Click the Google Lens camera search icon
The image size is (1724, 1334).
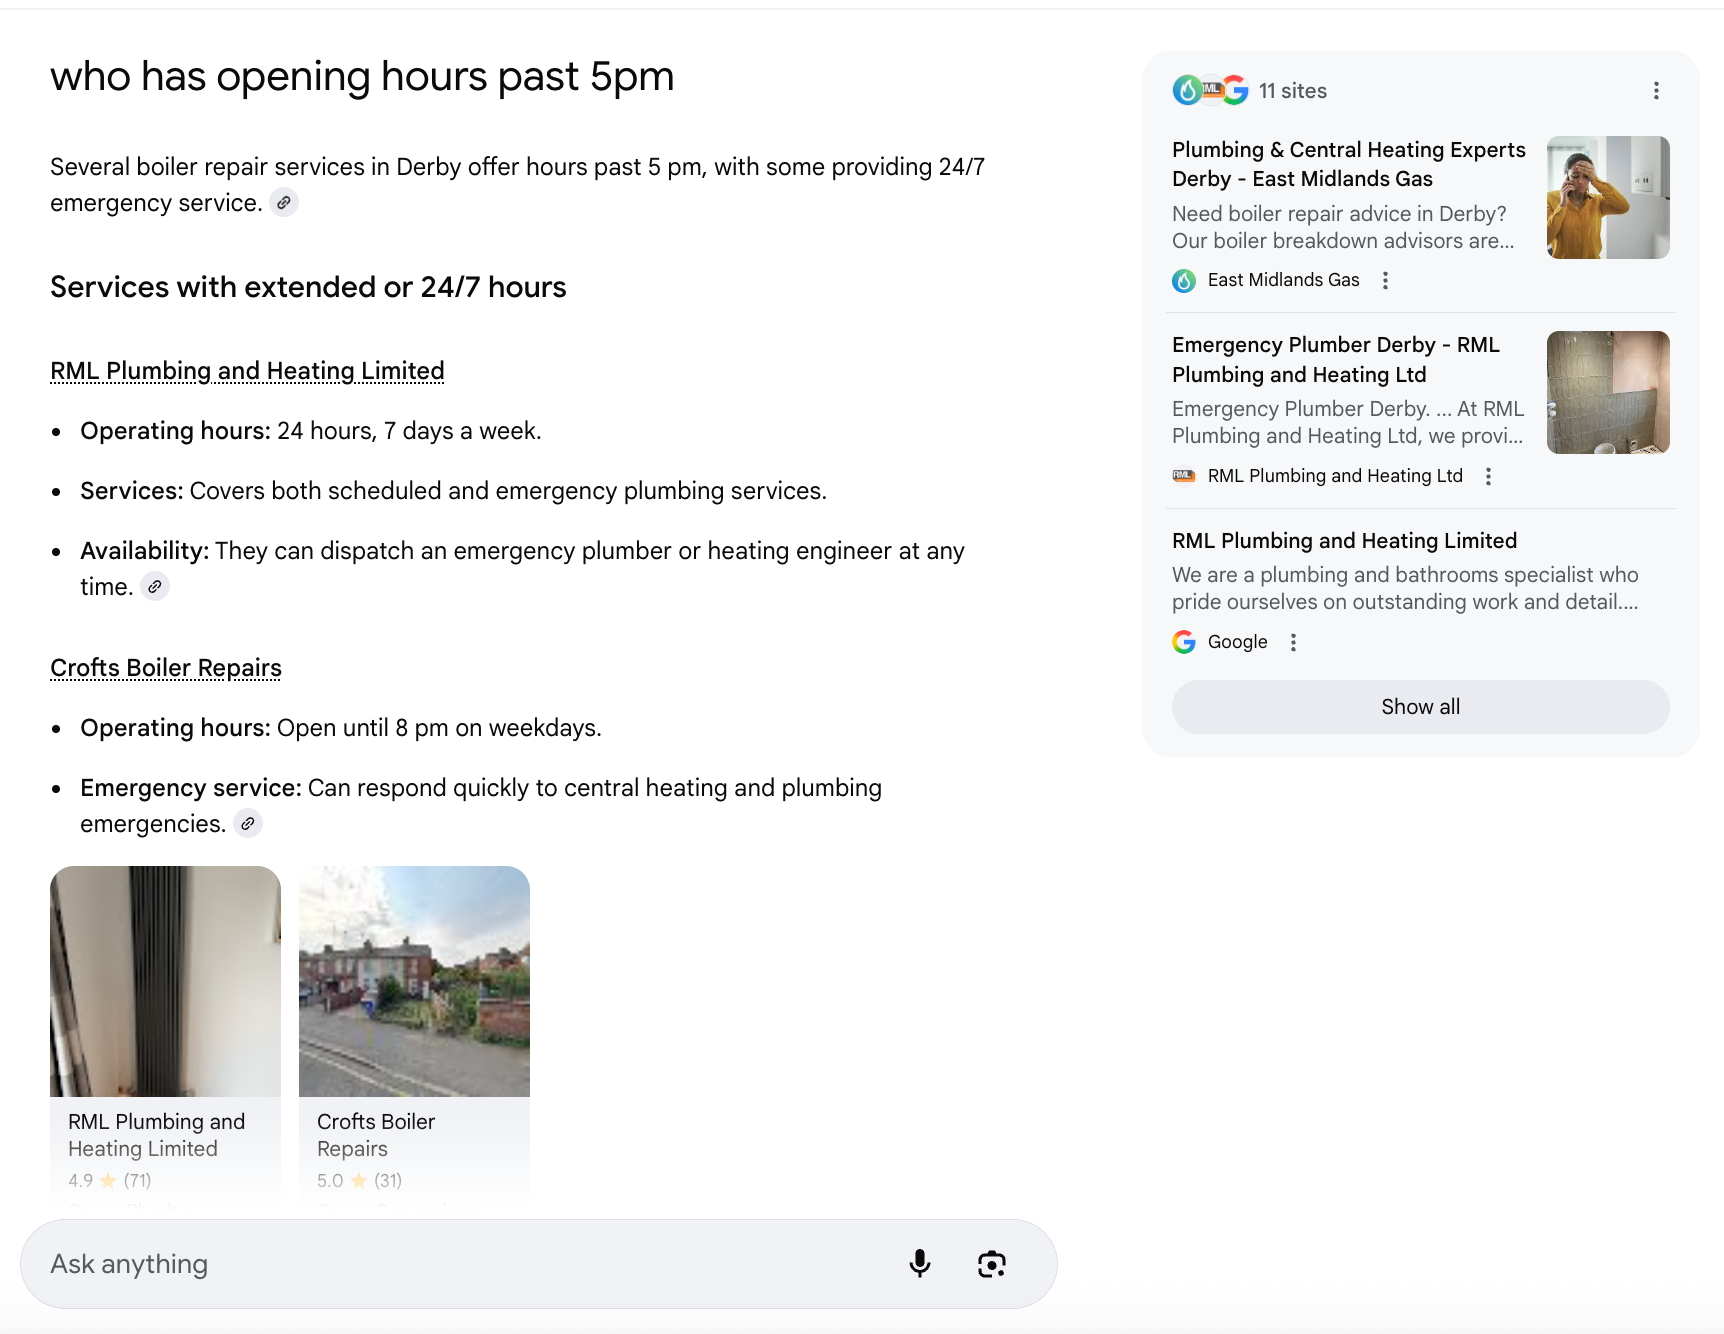[x=991, y=1264]
